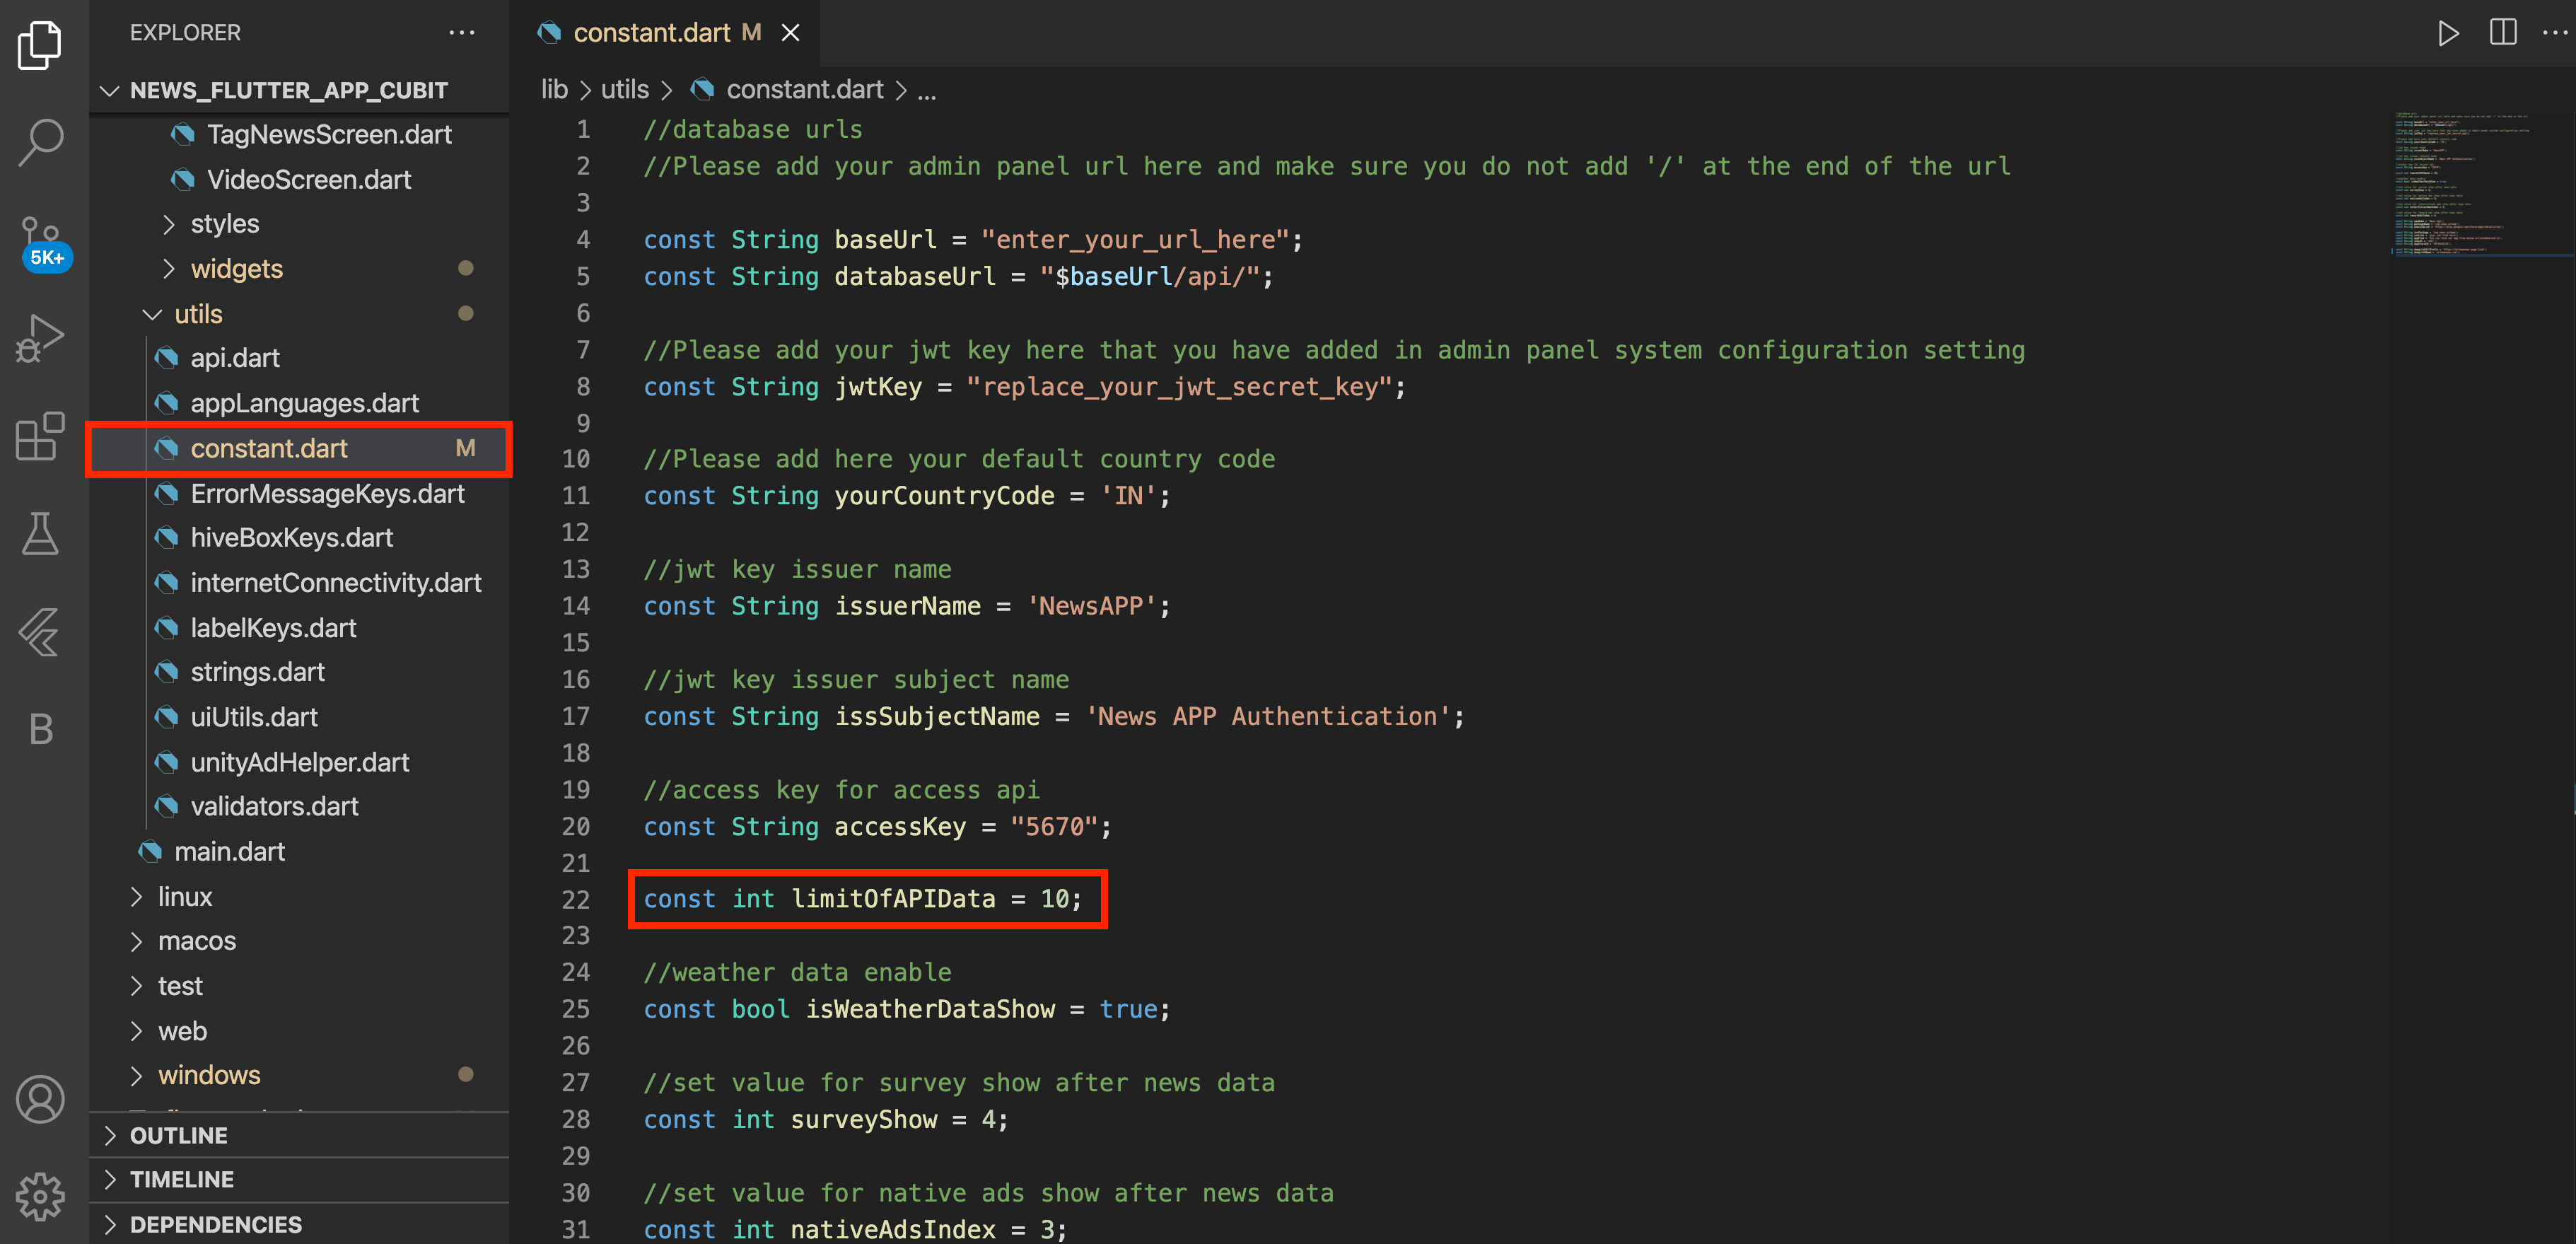Open the Manage gear icon
The image size is (2576, 1244).
(x=41, y=1196)
